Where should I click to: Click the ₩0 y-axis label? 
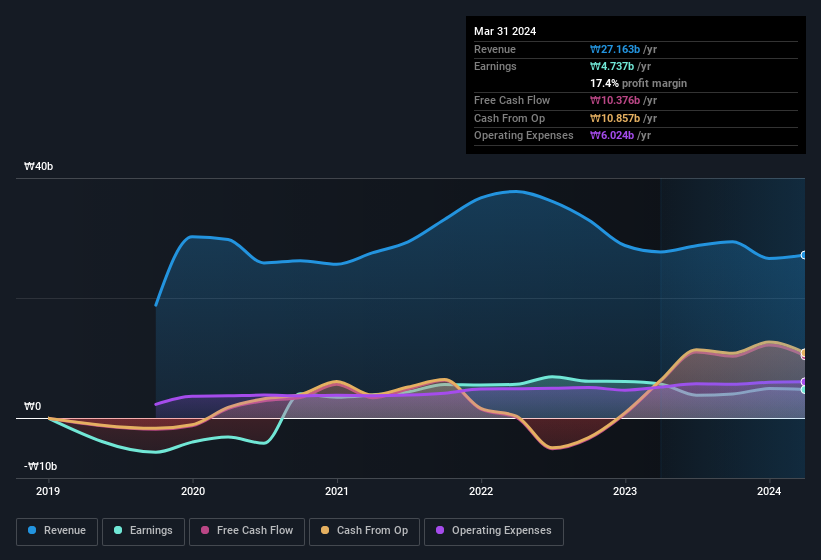point(32,406)
